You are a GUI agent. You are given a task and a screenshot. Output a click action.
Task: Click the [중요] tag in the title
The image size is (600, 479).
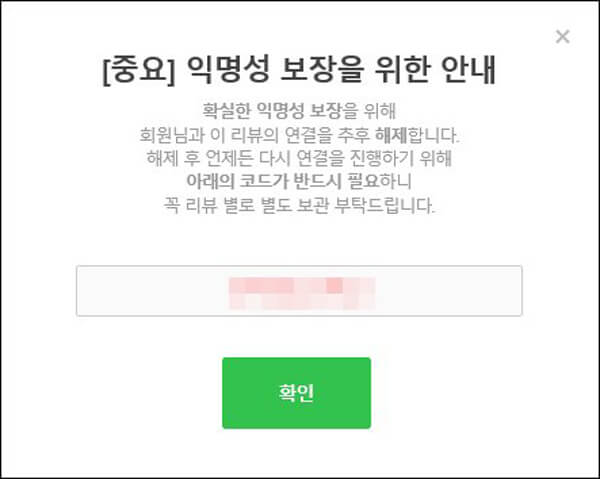pos(139,70)
